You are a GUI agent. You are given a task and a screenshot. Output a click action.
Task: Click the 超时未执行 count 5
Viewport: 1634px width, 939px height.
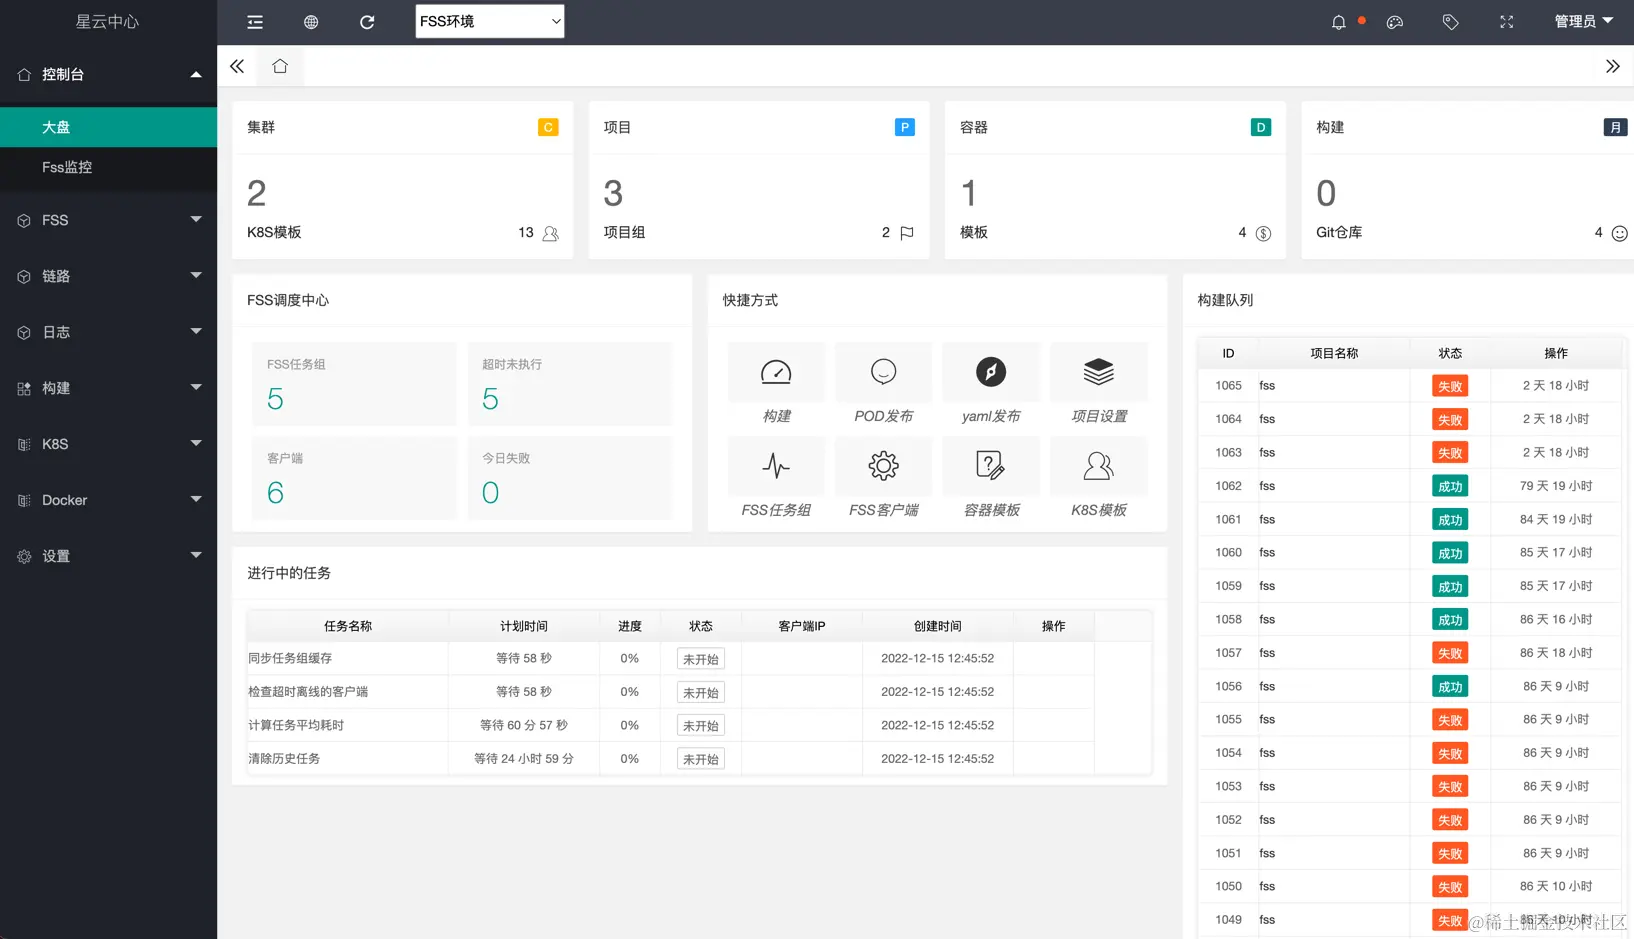(x=490, y=399)
